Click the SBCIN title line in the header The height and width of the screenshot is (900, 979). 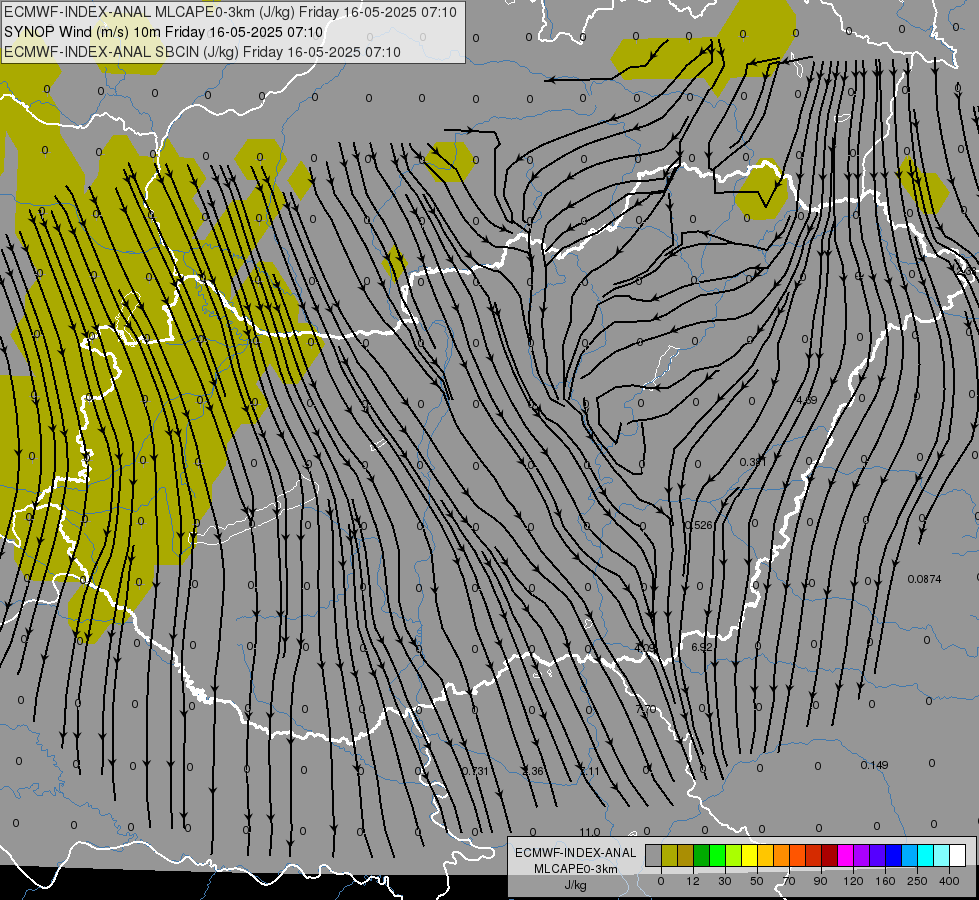[202, 52]
